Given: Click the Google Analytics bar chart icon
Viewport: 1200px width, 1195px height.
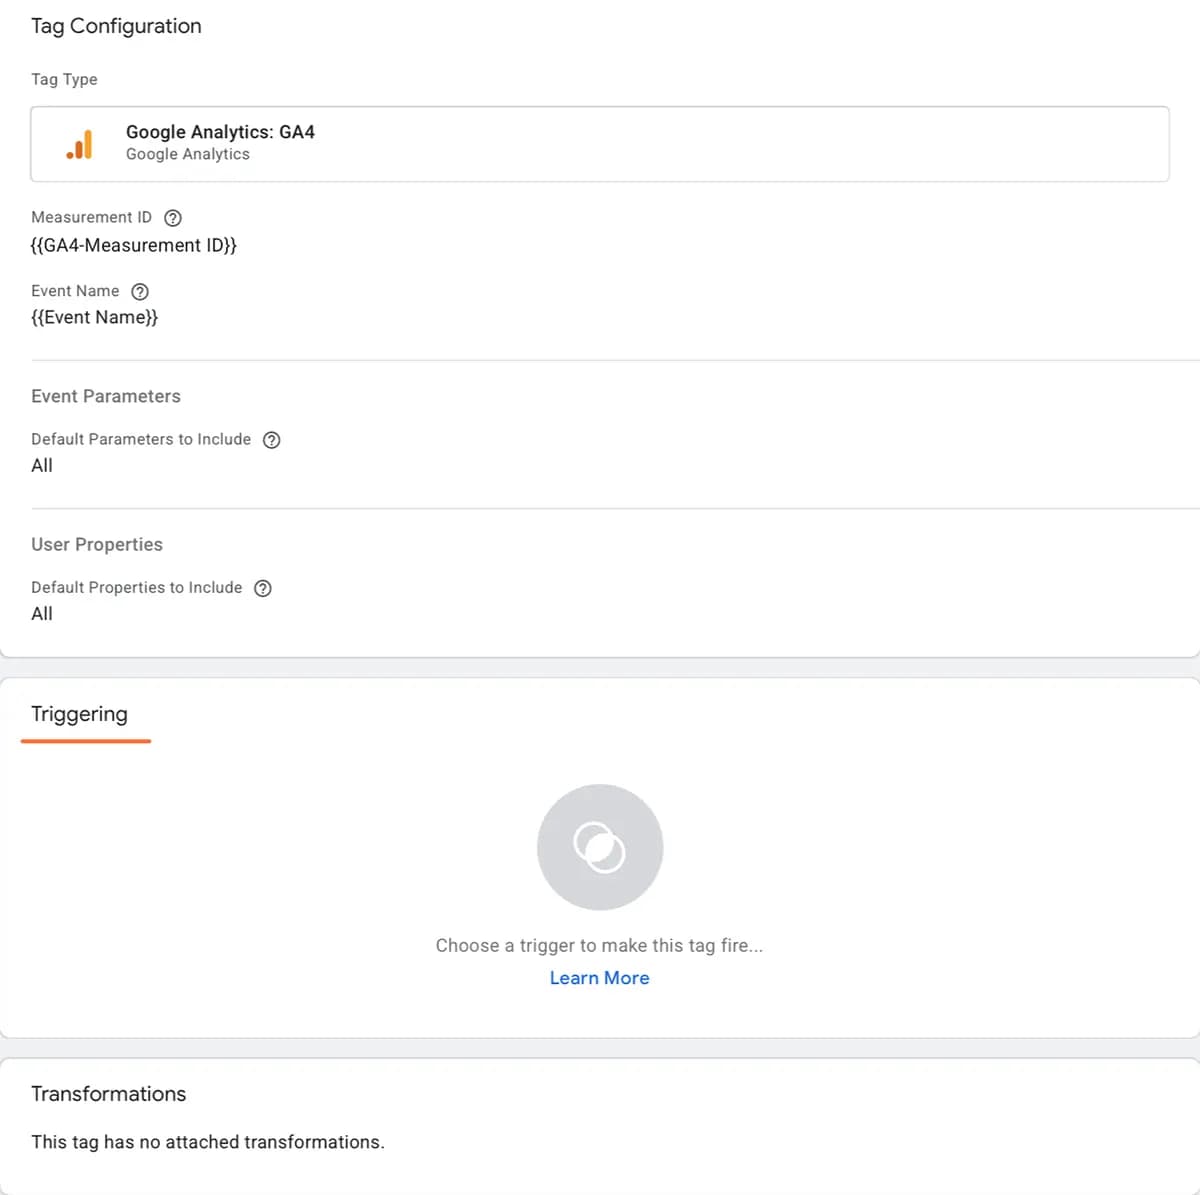Looking at the screenshot, I should tap(79, 145).
